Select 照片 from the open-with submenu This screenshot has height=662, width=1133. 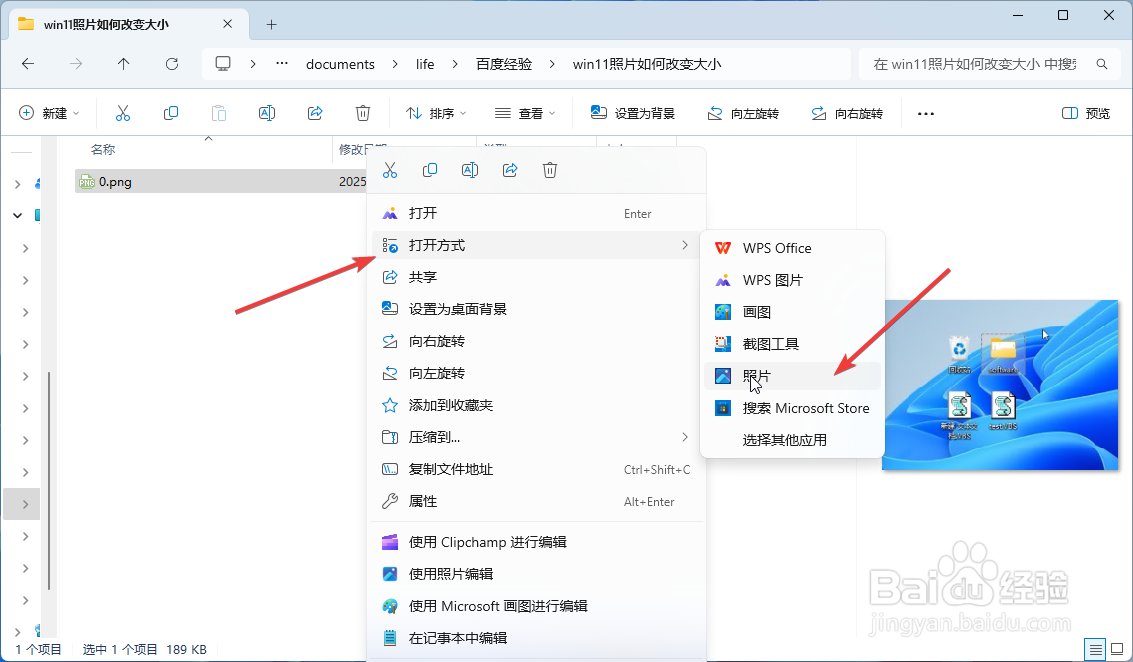tap(756, 375)
